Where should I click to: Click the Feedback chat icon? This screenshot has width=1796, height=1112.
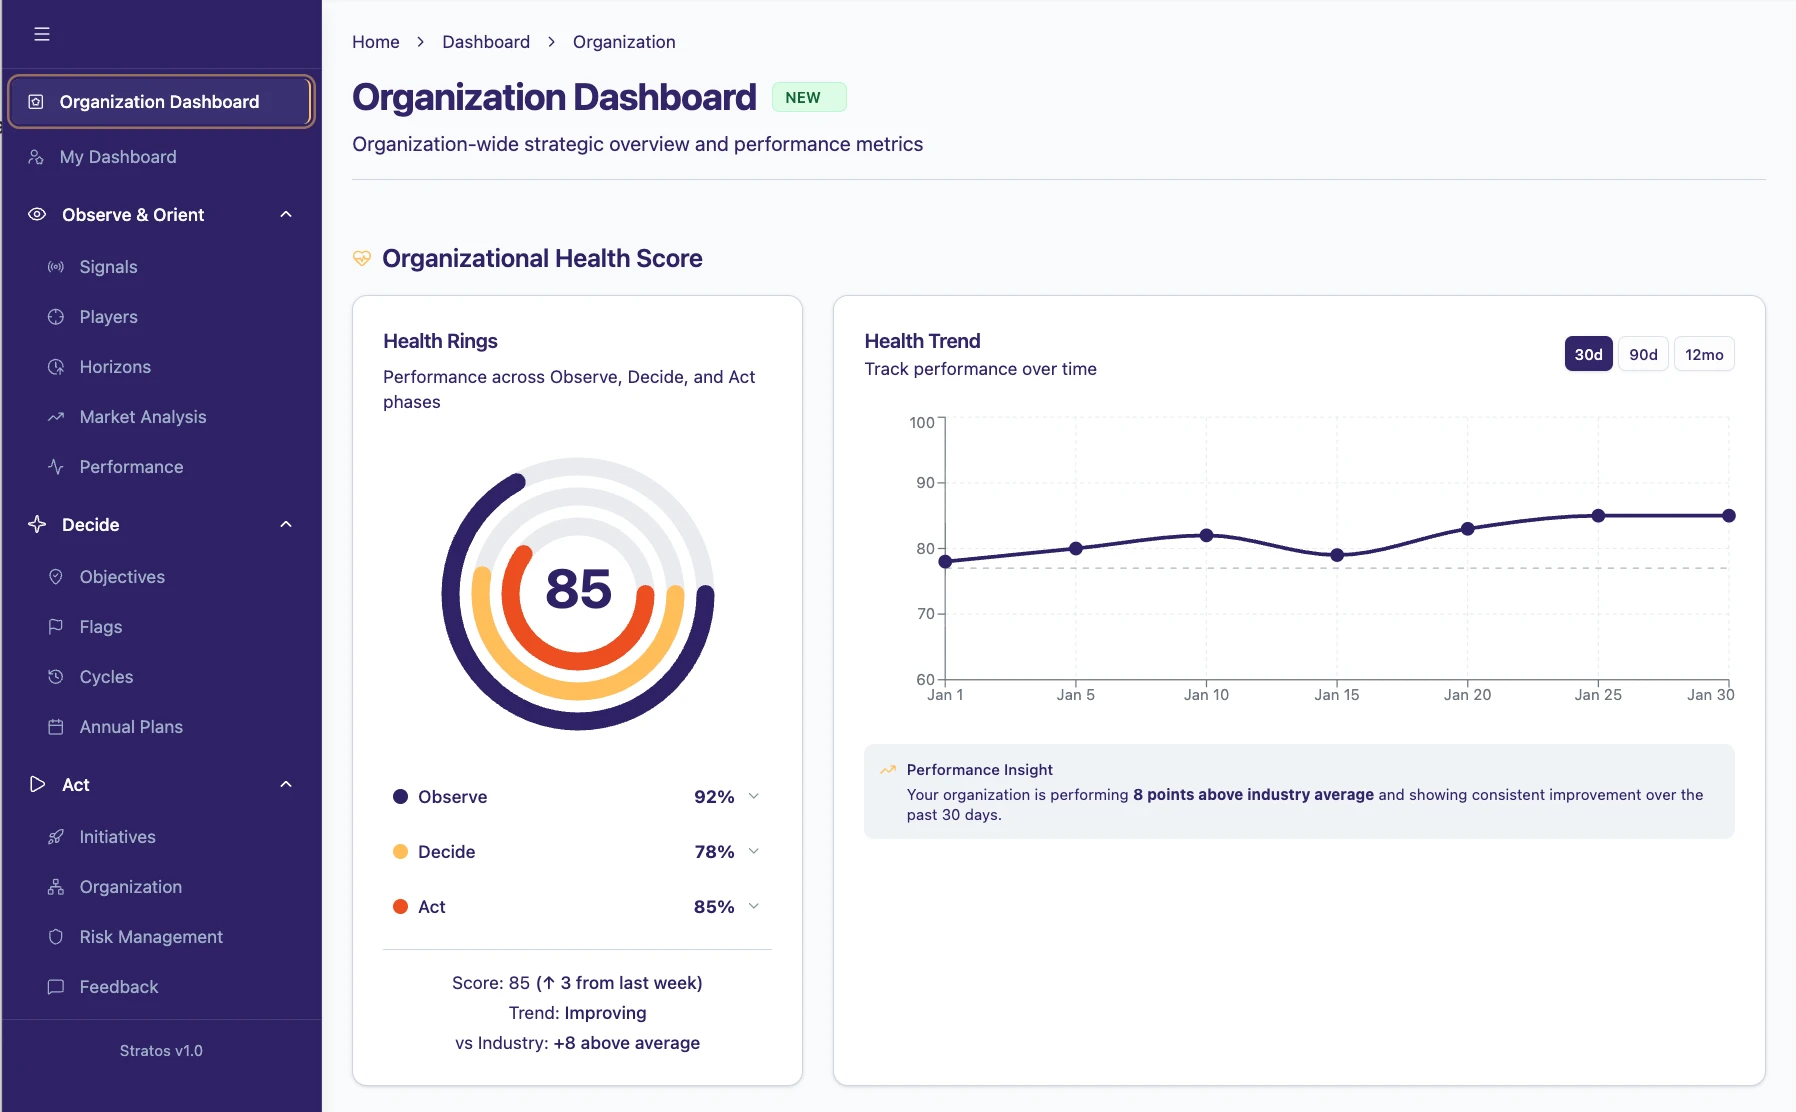click(x=56, y=987)
